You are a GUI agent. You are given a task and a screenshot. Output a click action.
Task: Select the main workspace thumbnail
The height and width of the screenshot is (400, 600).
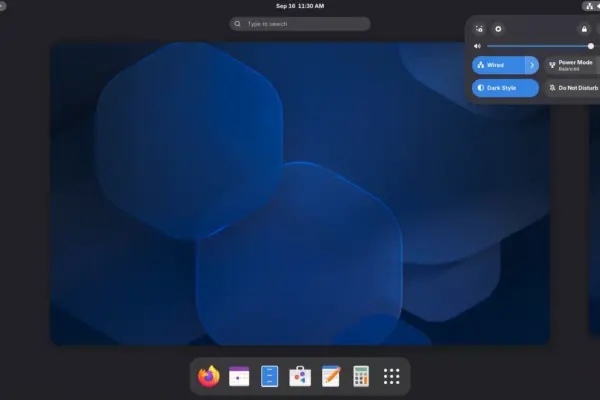[300, 194]
